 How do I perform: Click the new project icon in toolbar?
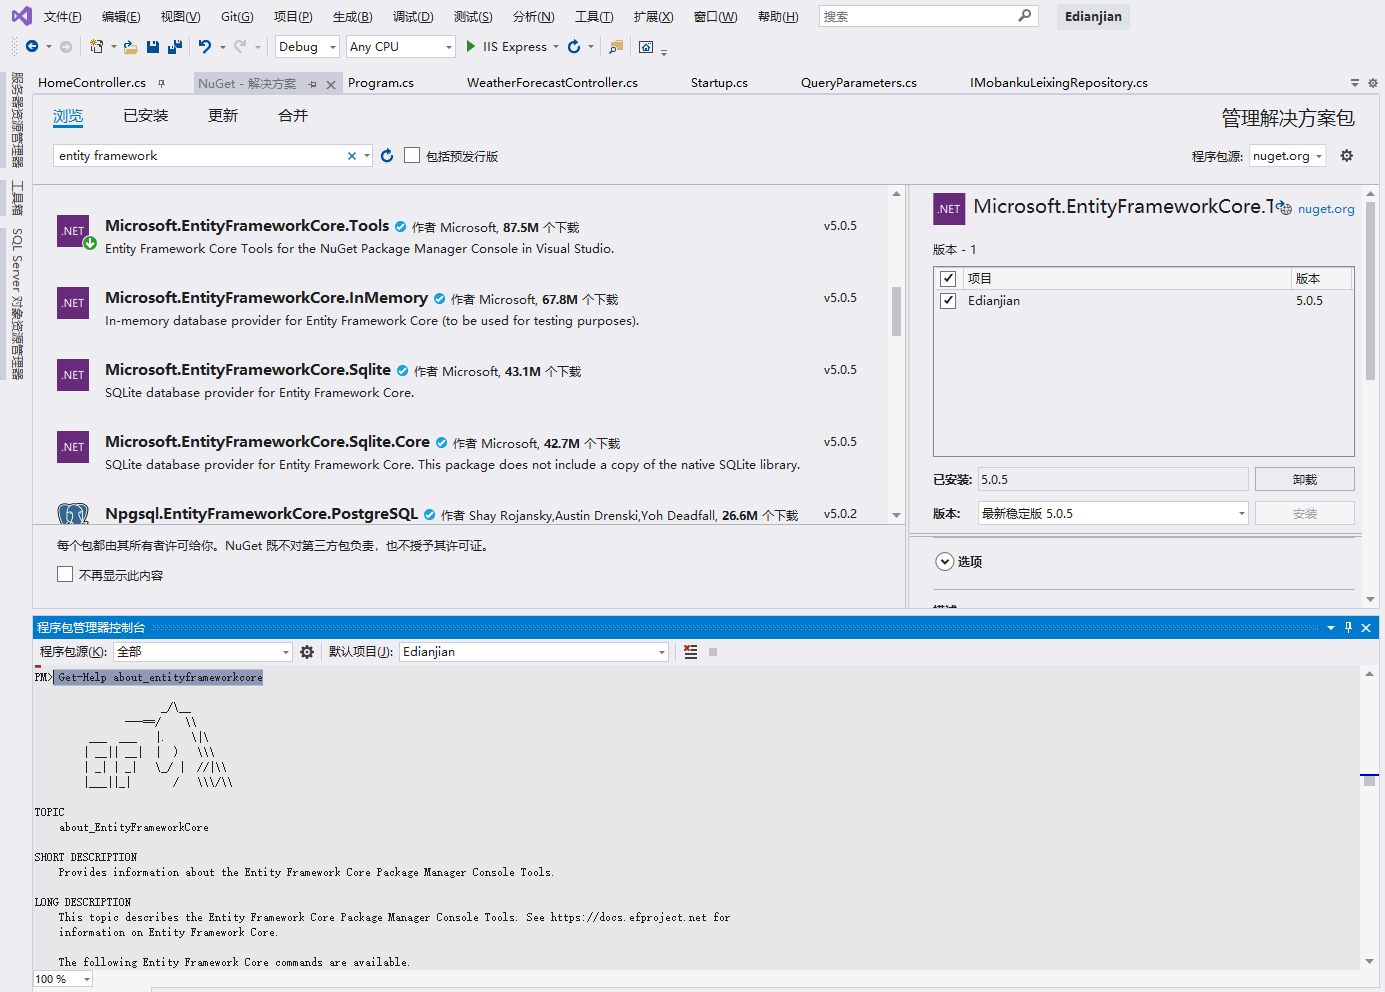coord(97,47)
